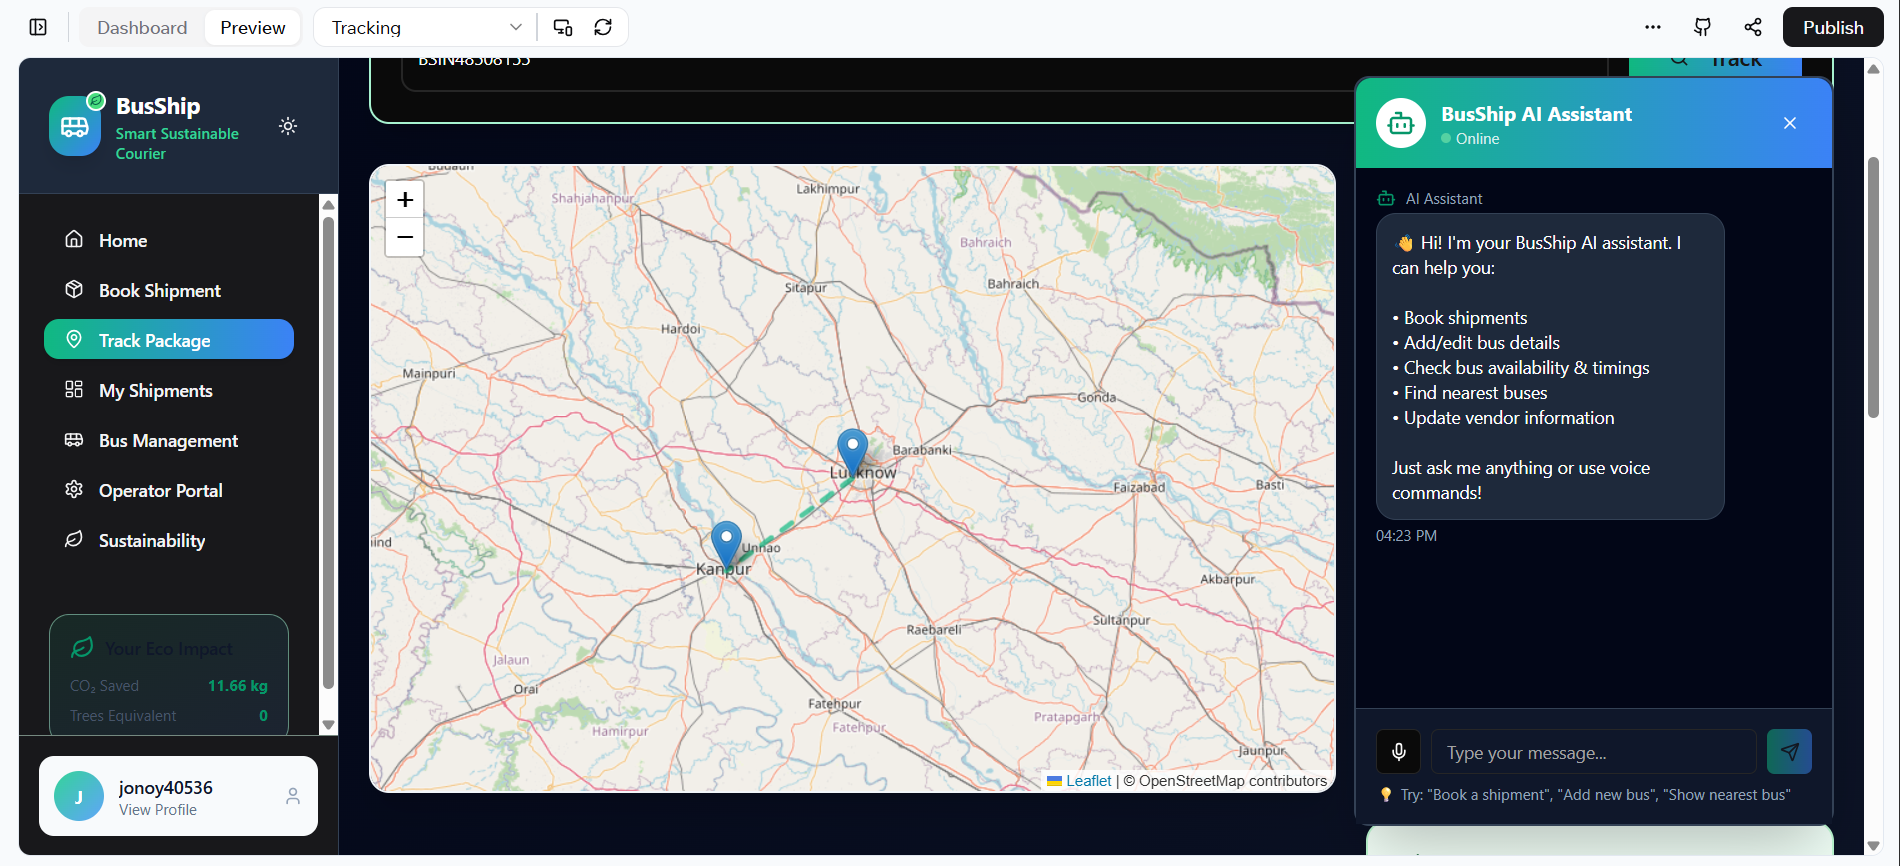Click the sidebar scroll up arrow
Viewport: 1900px width, 866px height.
tap(328, 204)
